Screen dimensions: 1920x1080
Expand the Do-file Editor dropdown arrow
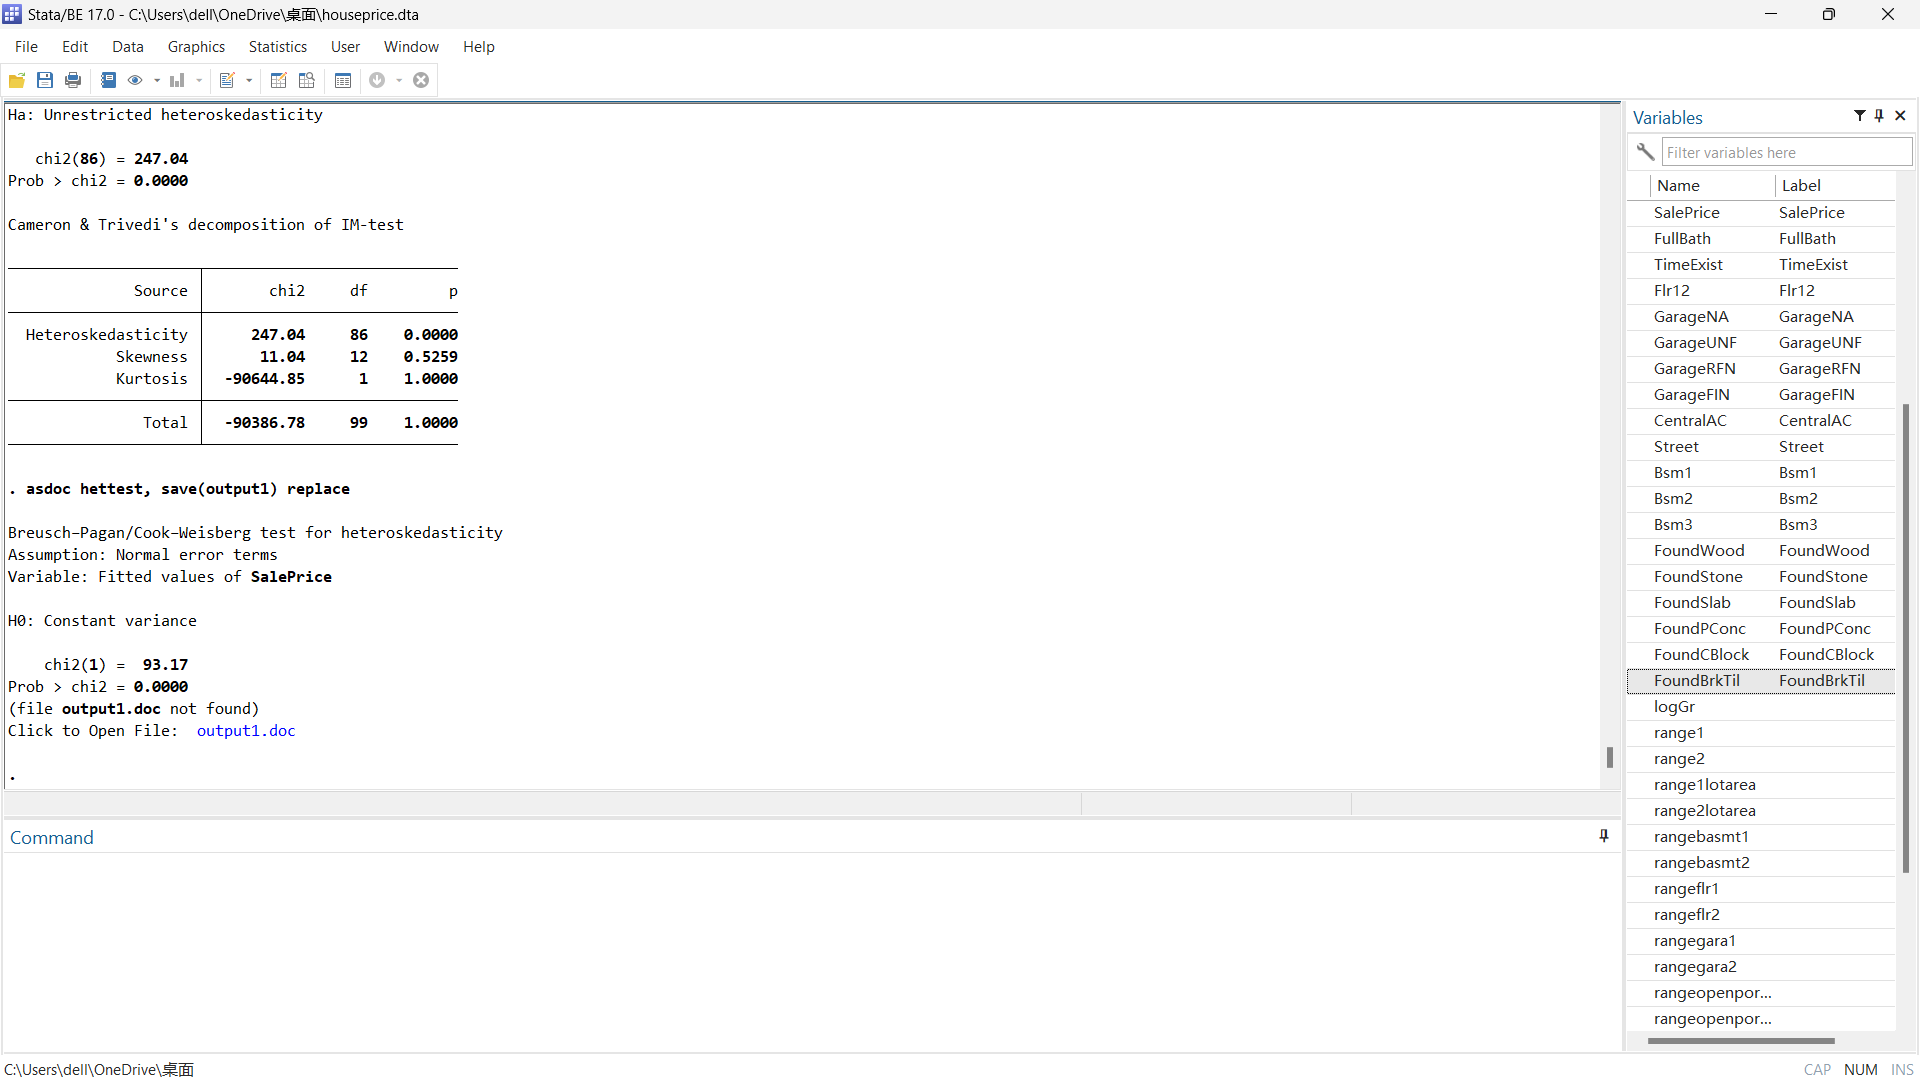pyautogui.click(x=249, y=80)
